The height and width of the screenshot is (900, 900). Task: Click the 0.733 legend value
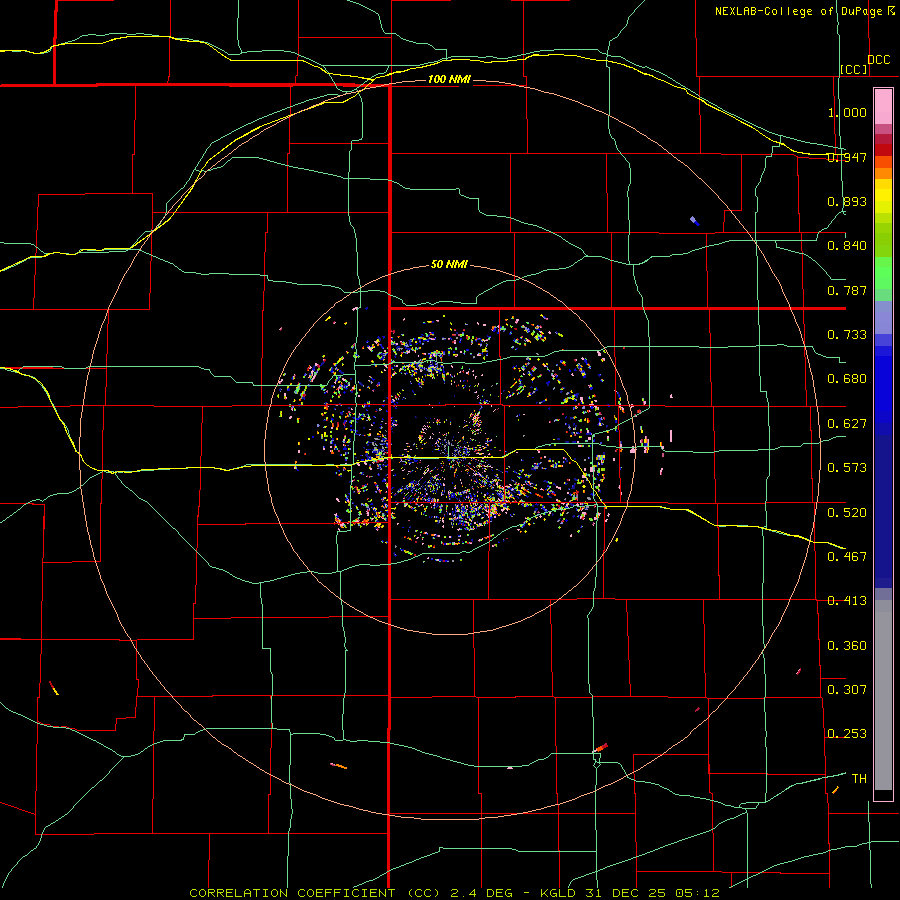pos(847,335)
